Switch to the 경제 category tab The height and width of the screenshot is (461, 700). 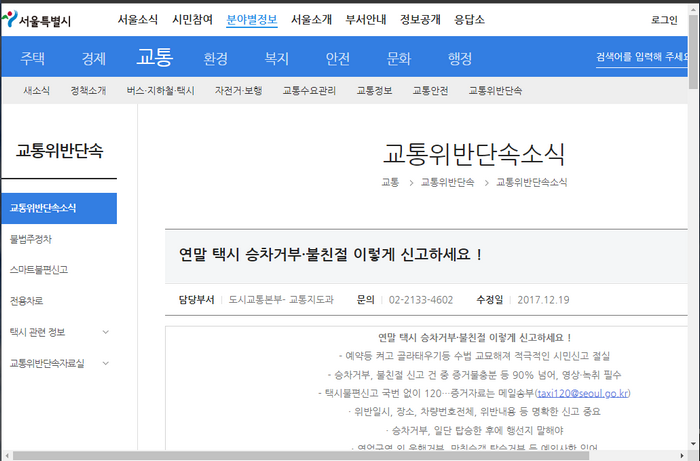pyautogui.click(x=94, y=58)
